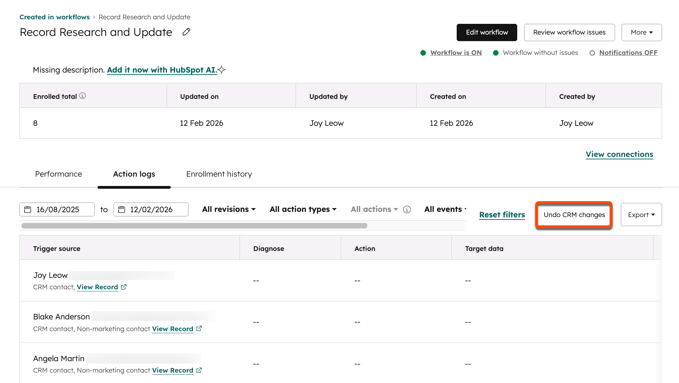
Task: Click Record Research and Update title
Action: pyautogui.click(x=96, y=32)
